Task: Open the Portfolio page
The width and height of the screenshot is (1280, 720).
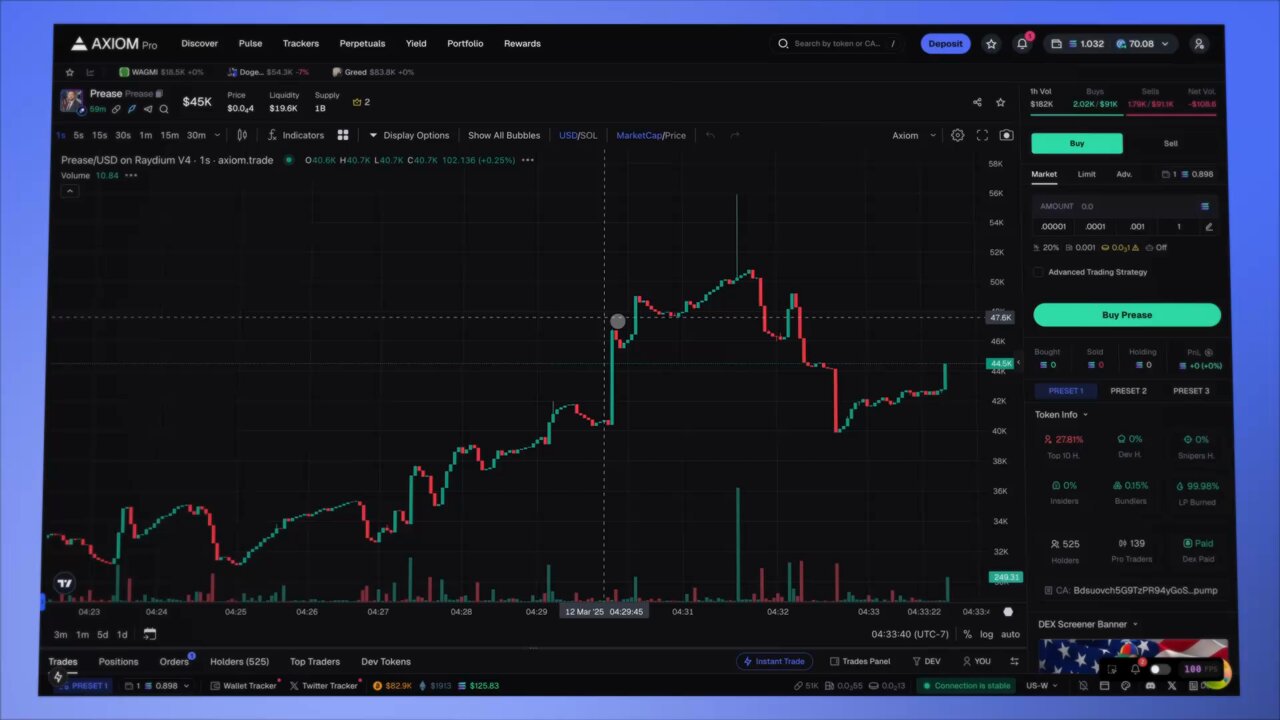Action: point(465,44)
